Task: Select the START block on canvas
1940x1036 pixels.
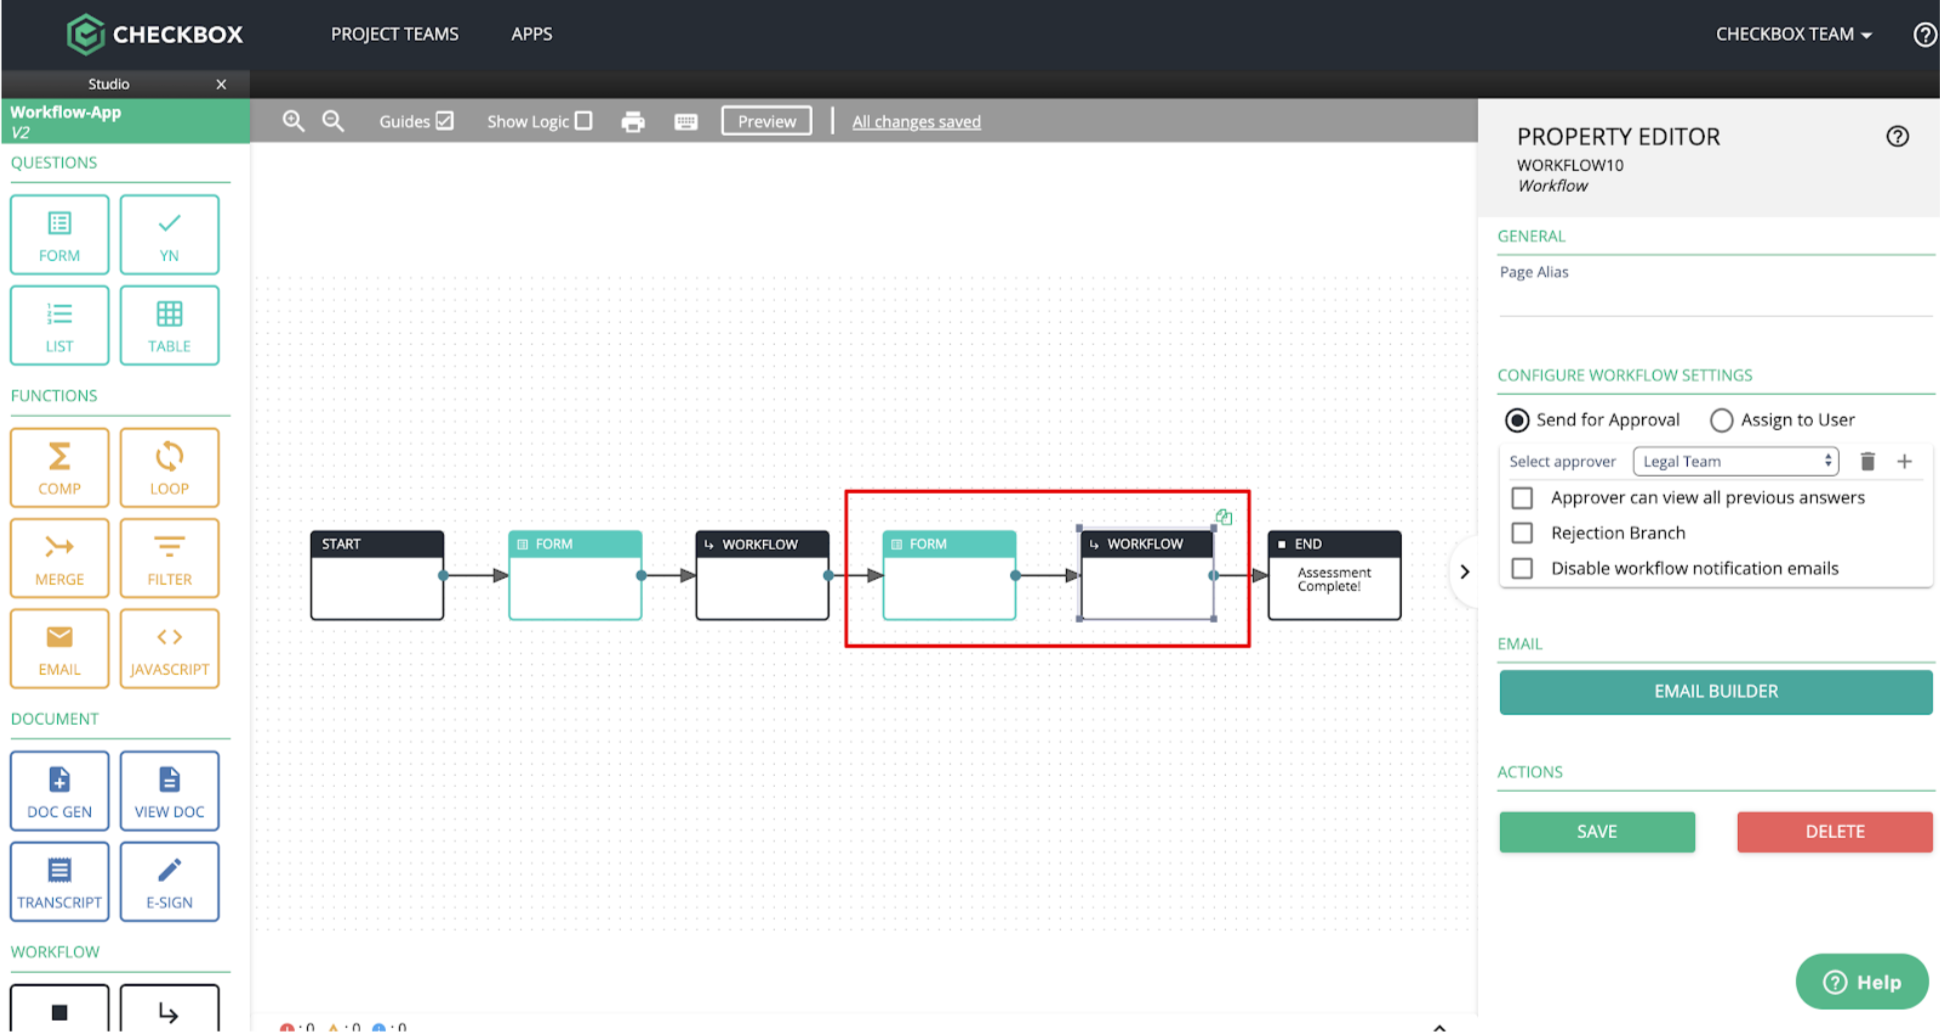Action: click(377, 575)
